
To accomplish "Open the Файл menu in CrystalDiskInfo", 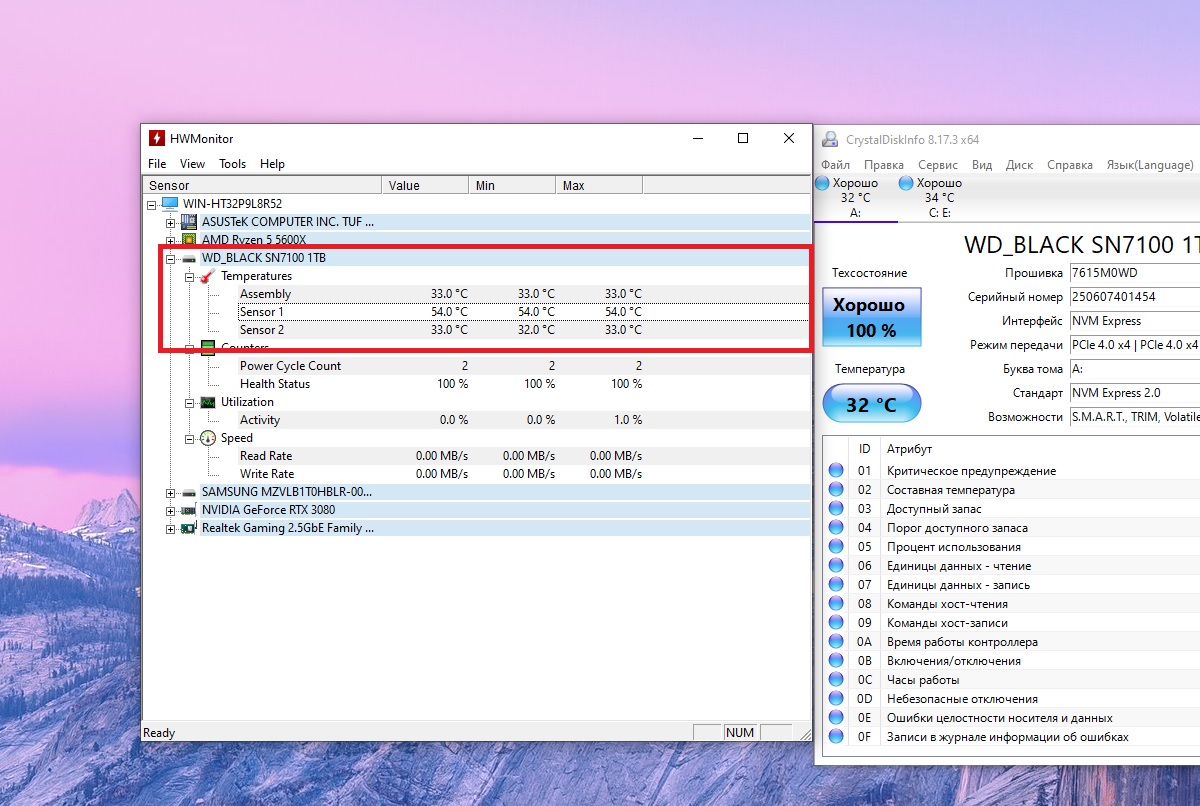I will (x=835, y=165).
